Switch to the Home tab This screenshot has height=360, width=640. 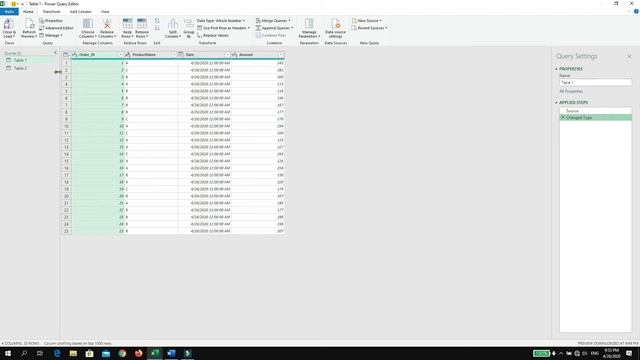click(28, 11)
